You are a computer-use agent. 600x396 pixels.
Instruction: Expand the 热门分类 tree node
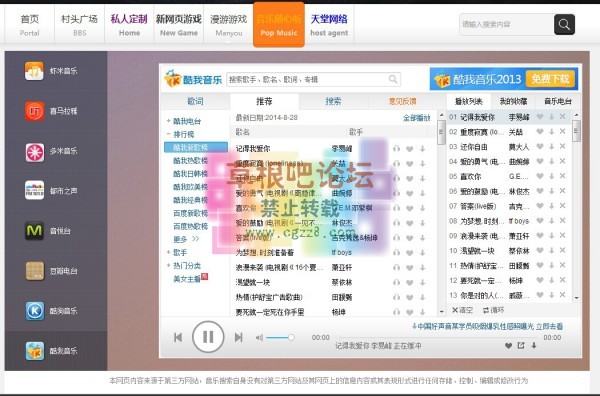coord(168,265)
